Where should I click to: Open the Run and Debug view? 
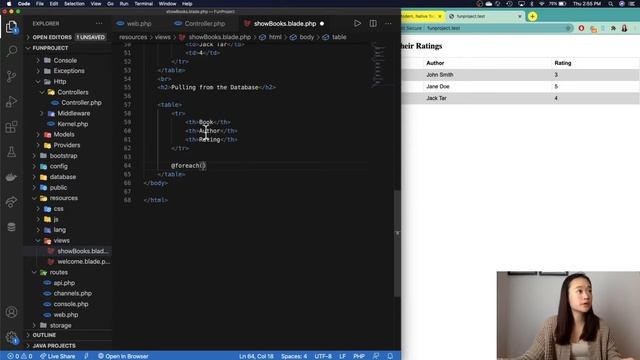click(x=11, y=101)
